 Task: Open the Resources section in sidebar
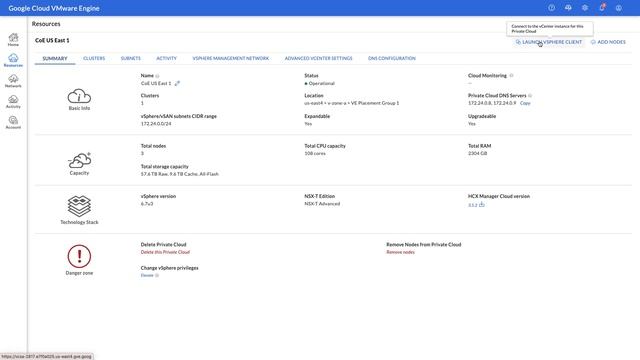point(13,60)
